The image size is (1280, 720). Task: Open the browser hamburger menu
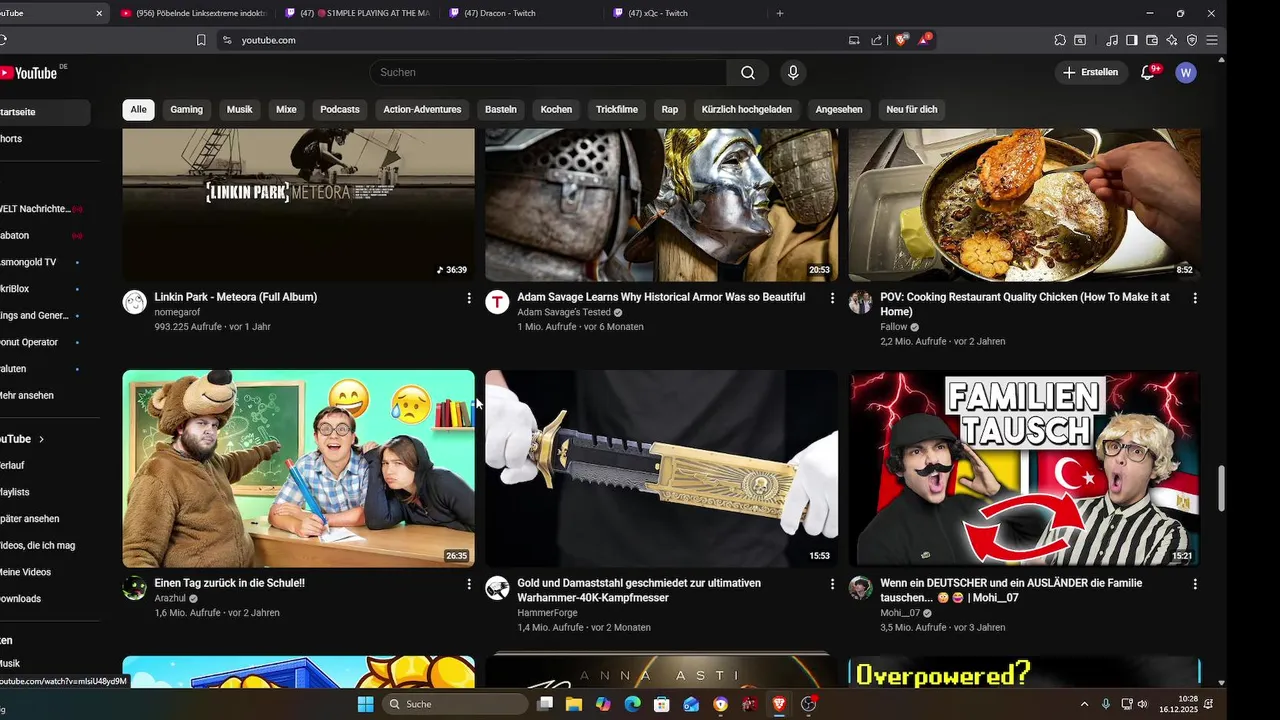pos(1212,40)
